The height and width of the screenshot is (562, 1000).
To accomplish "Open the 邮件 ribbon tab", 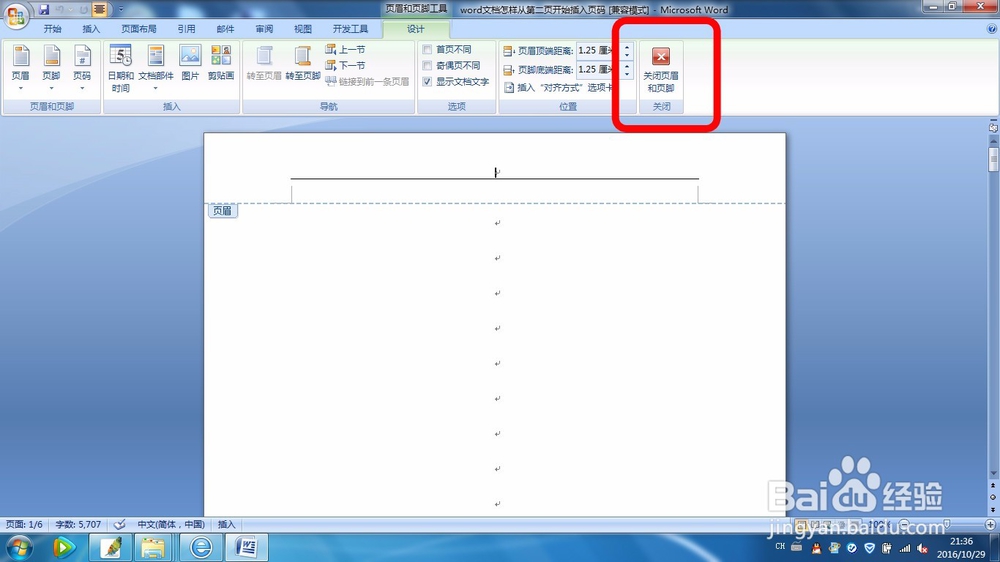I will (225, 29).
